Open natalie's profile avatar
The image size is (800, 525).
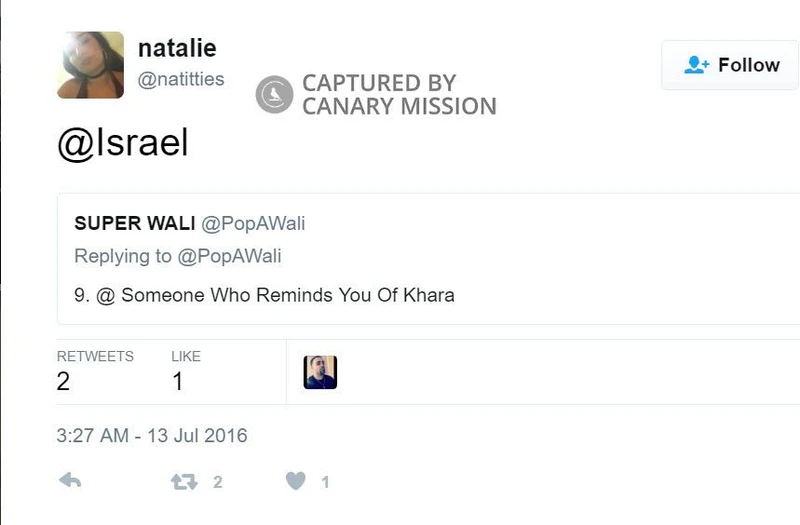click(90, 65)
